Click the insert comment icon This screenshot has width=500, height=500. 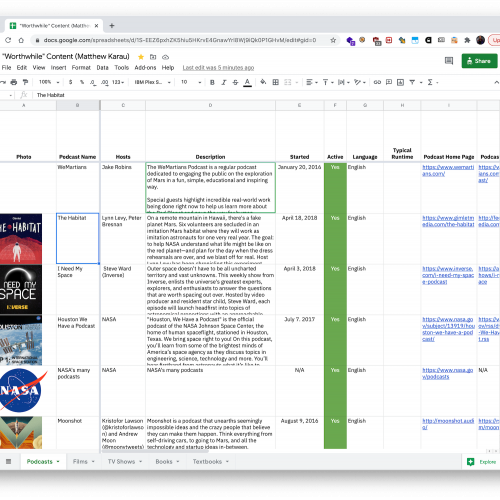point(389,82)
